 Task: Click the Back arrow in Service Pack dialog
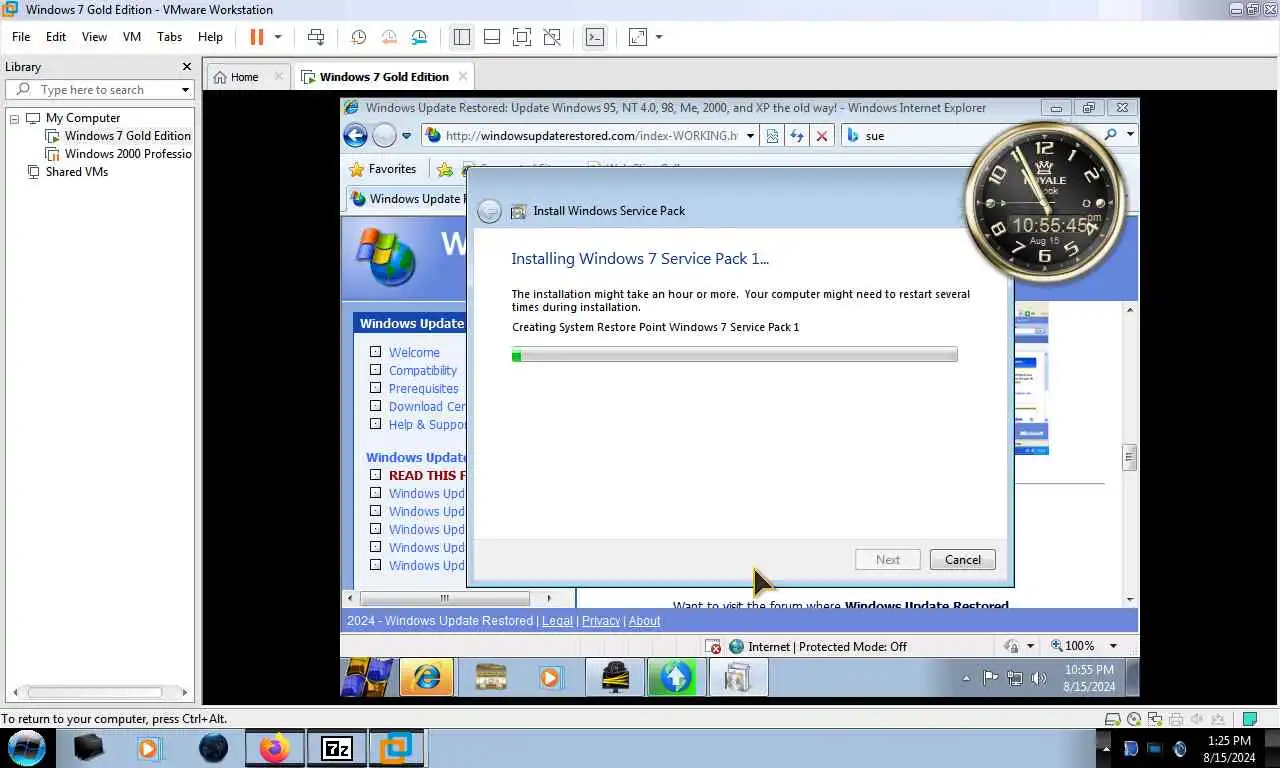click(x=489, y=211)
